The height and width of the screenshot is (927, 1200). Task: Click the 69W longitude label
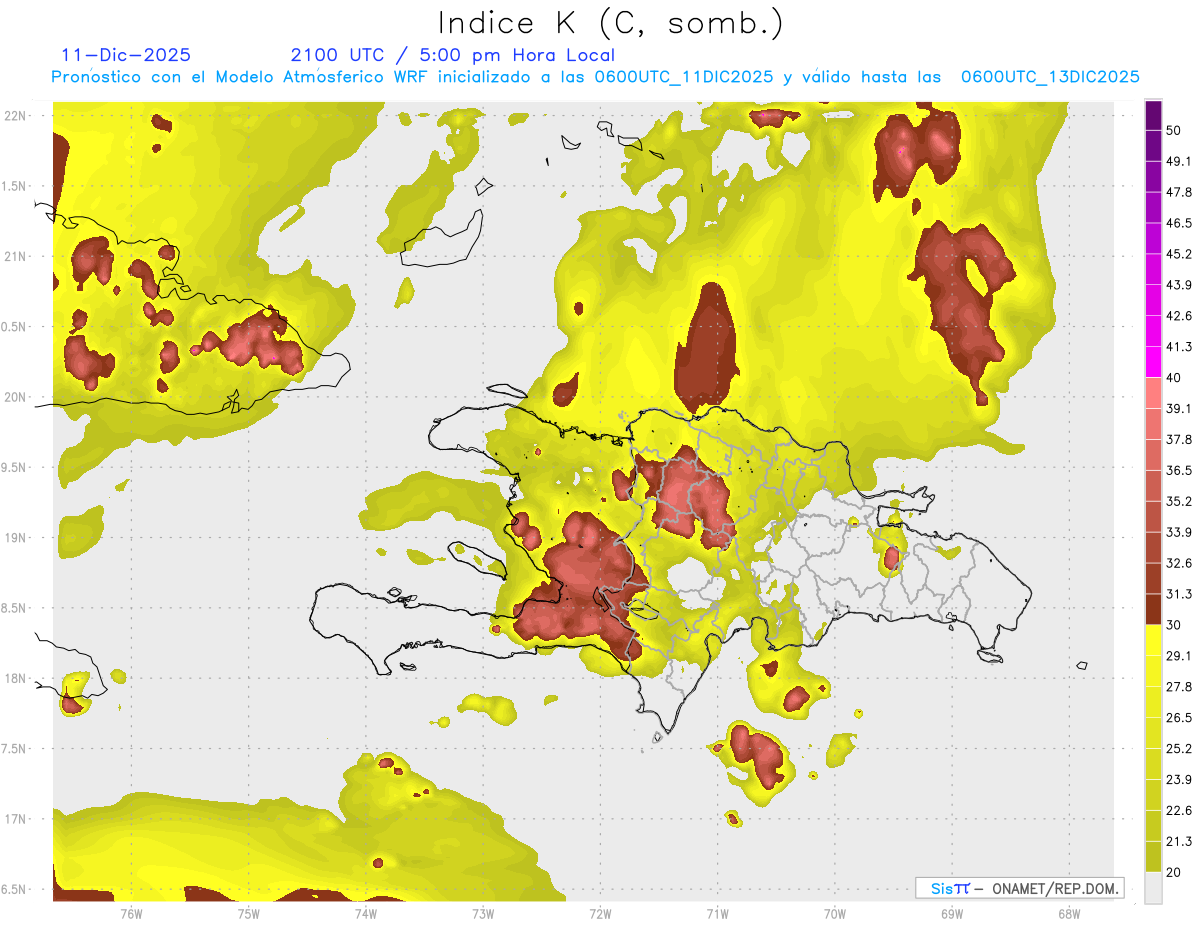[952, 913]
